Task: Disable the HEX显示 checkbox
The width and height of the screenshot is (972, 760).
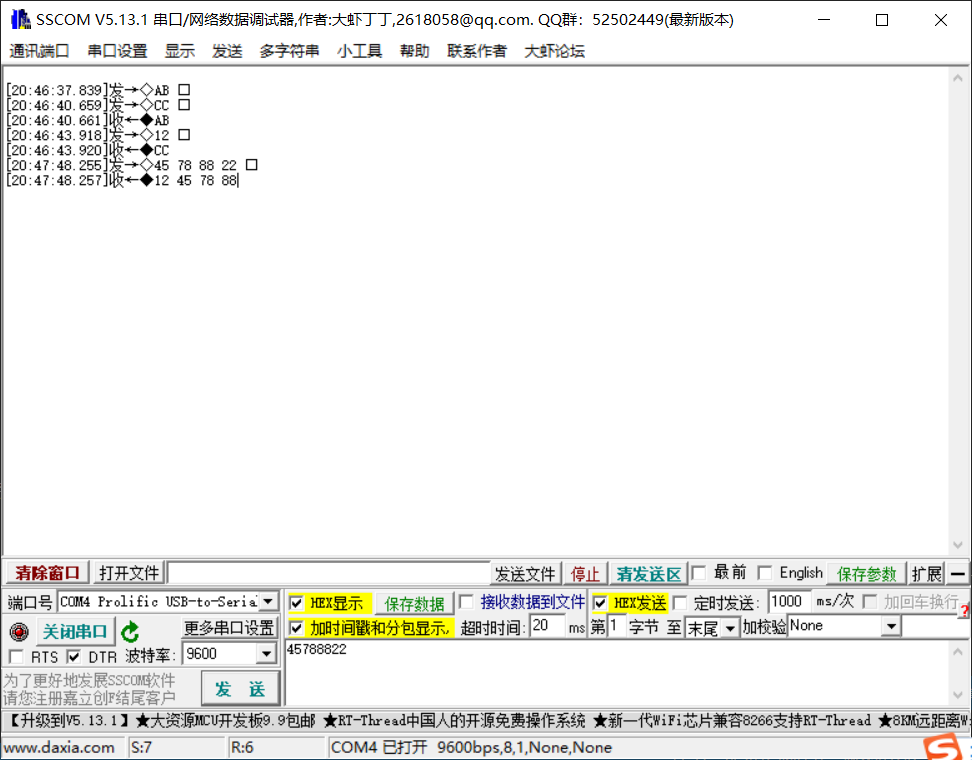Action: (x=296, y=602)
